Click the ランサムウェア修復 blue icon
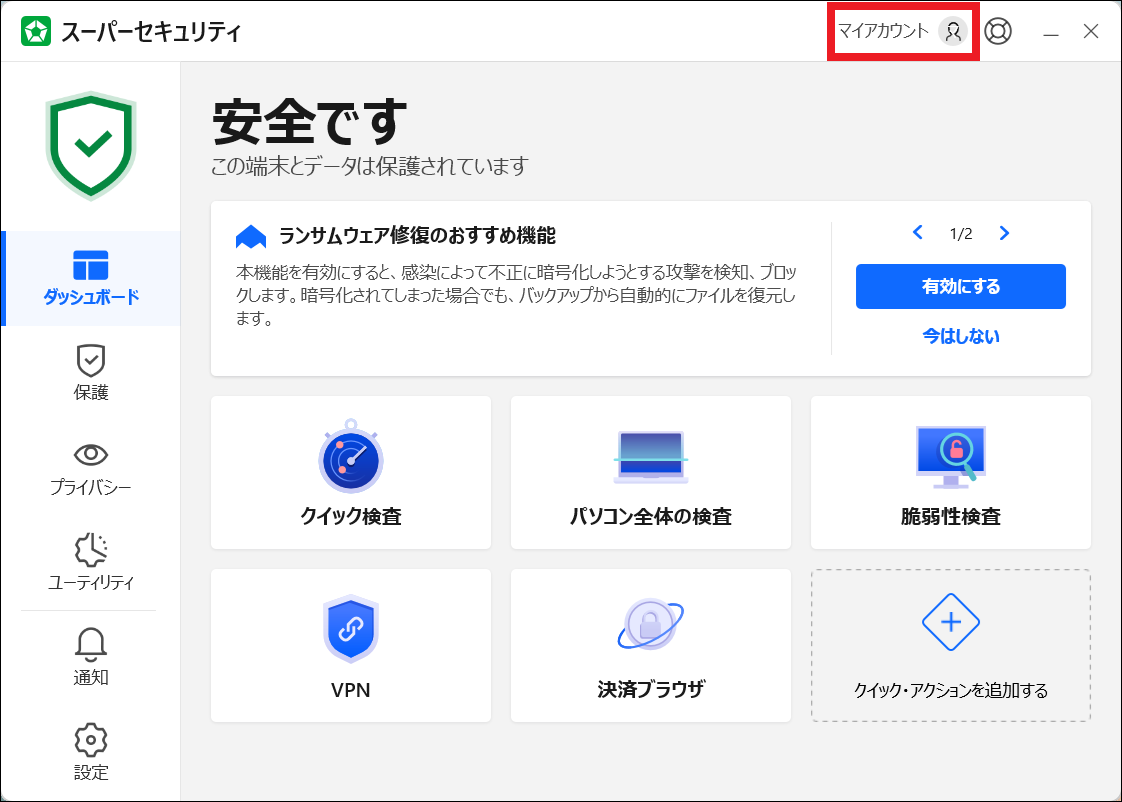 pos(250,237)
